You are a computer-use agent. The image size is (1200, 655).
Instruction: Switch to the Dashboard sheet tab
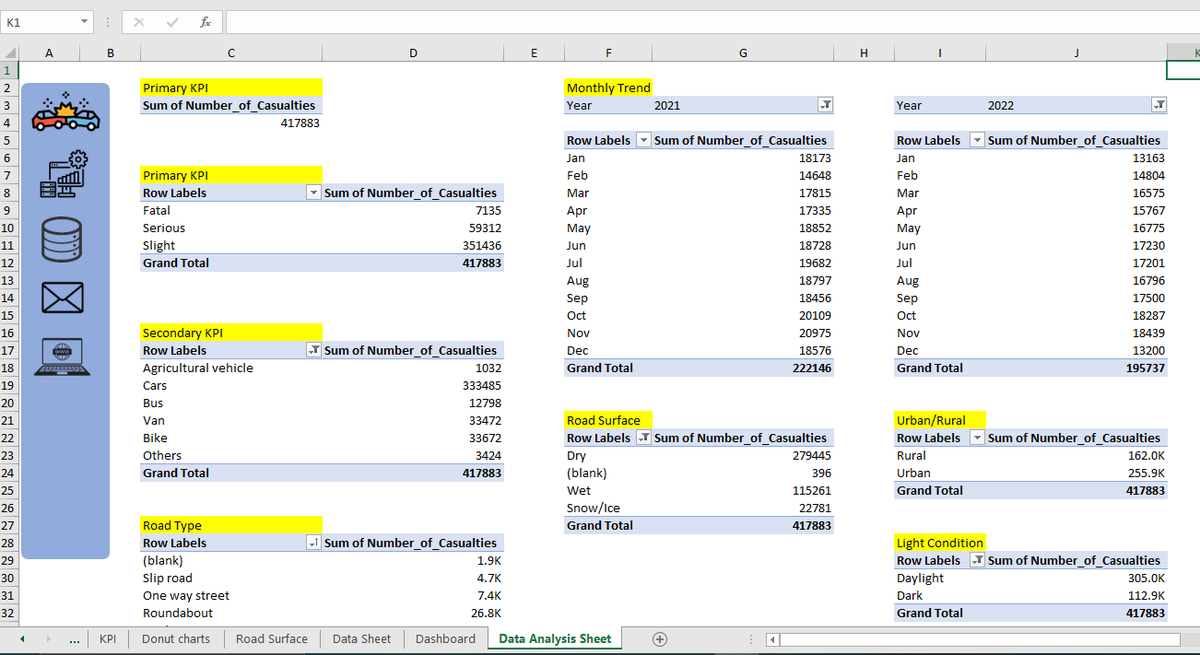[445, 639]
